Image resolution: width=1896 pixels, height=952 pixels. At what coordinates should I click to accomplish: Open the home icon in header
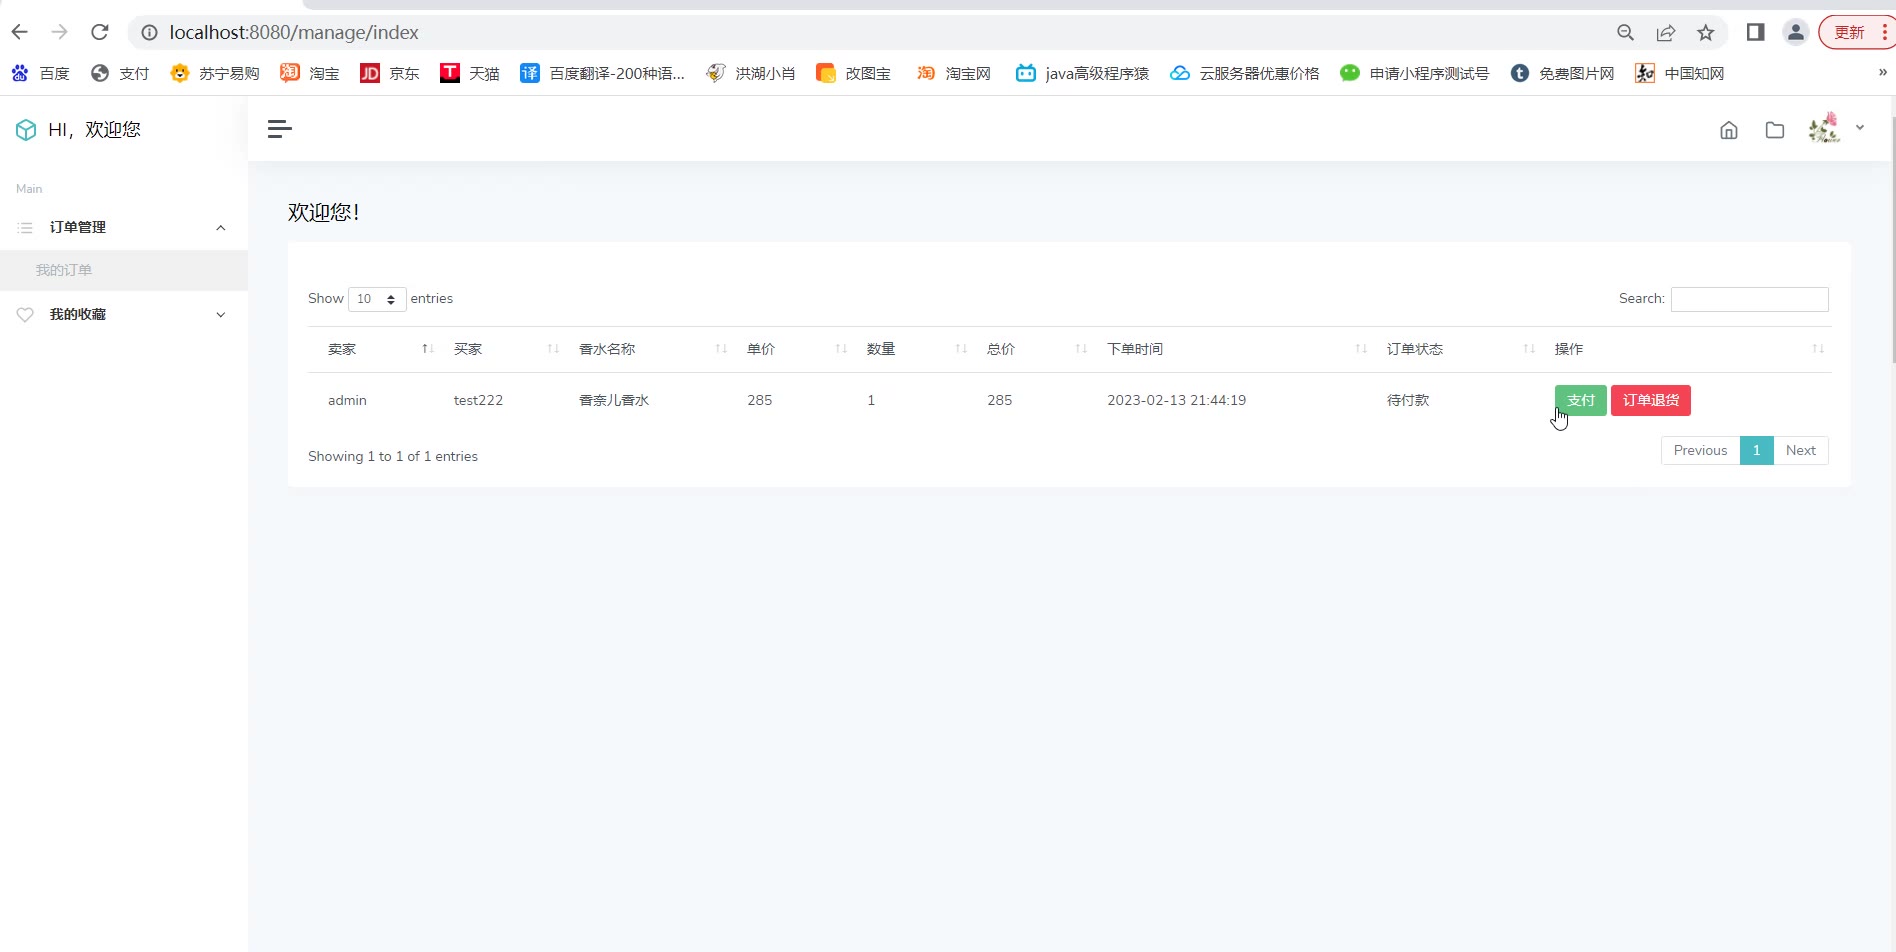click(1728, 130)
